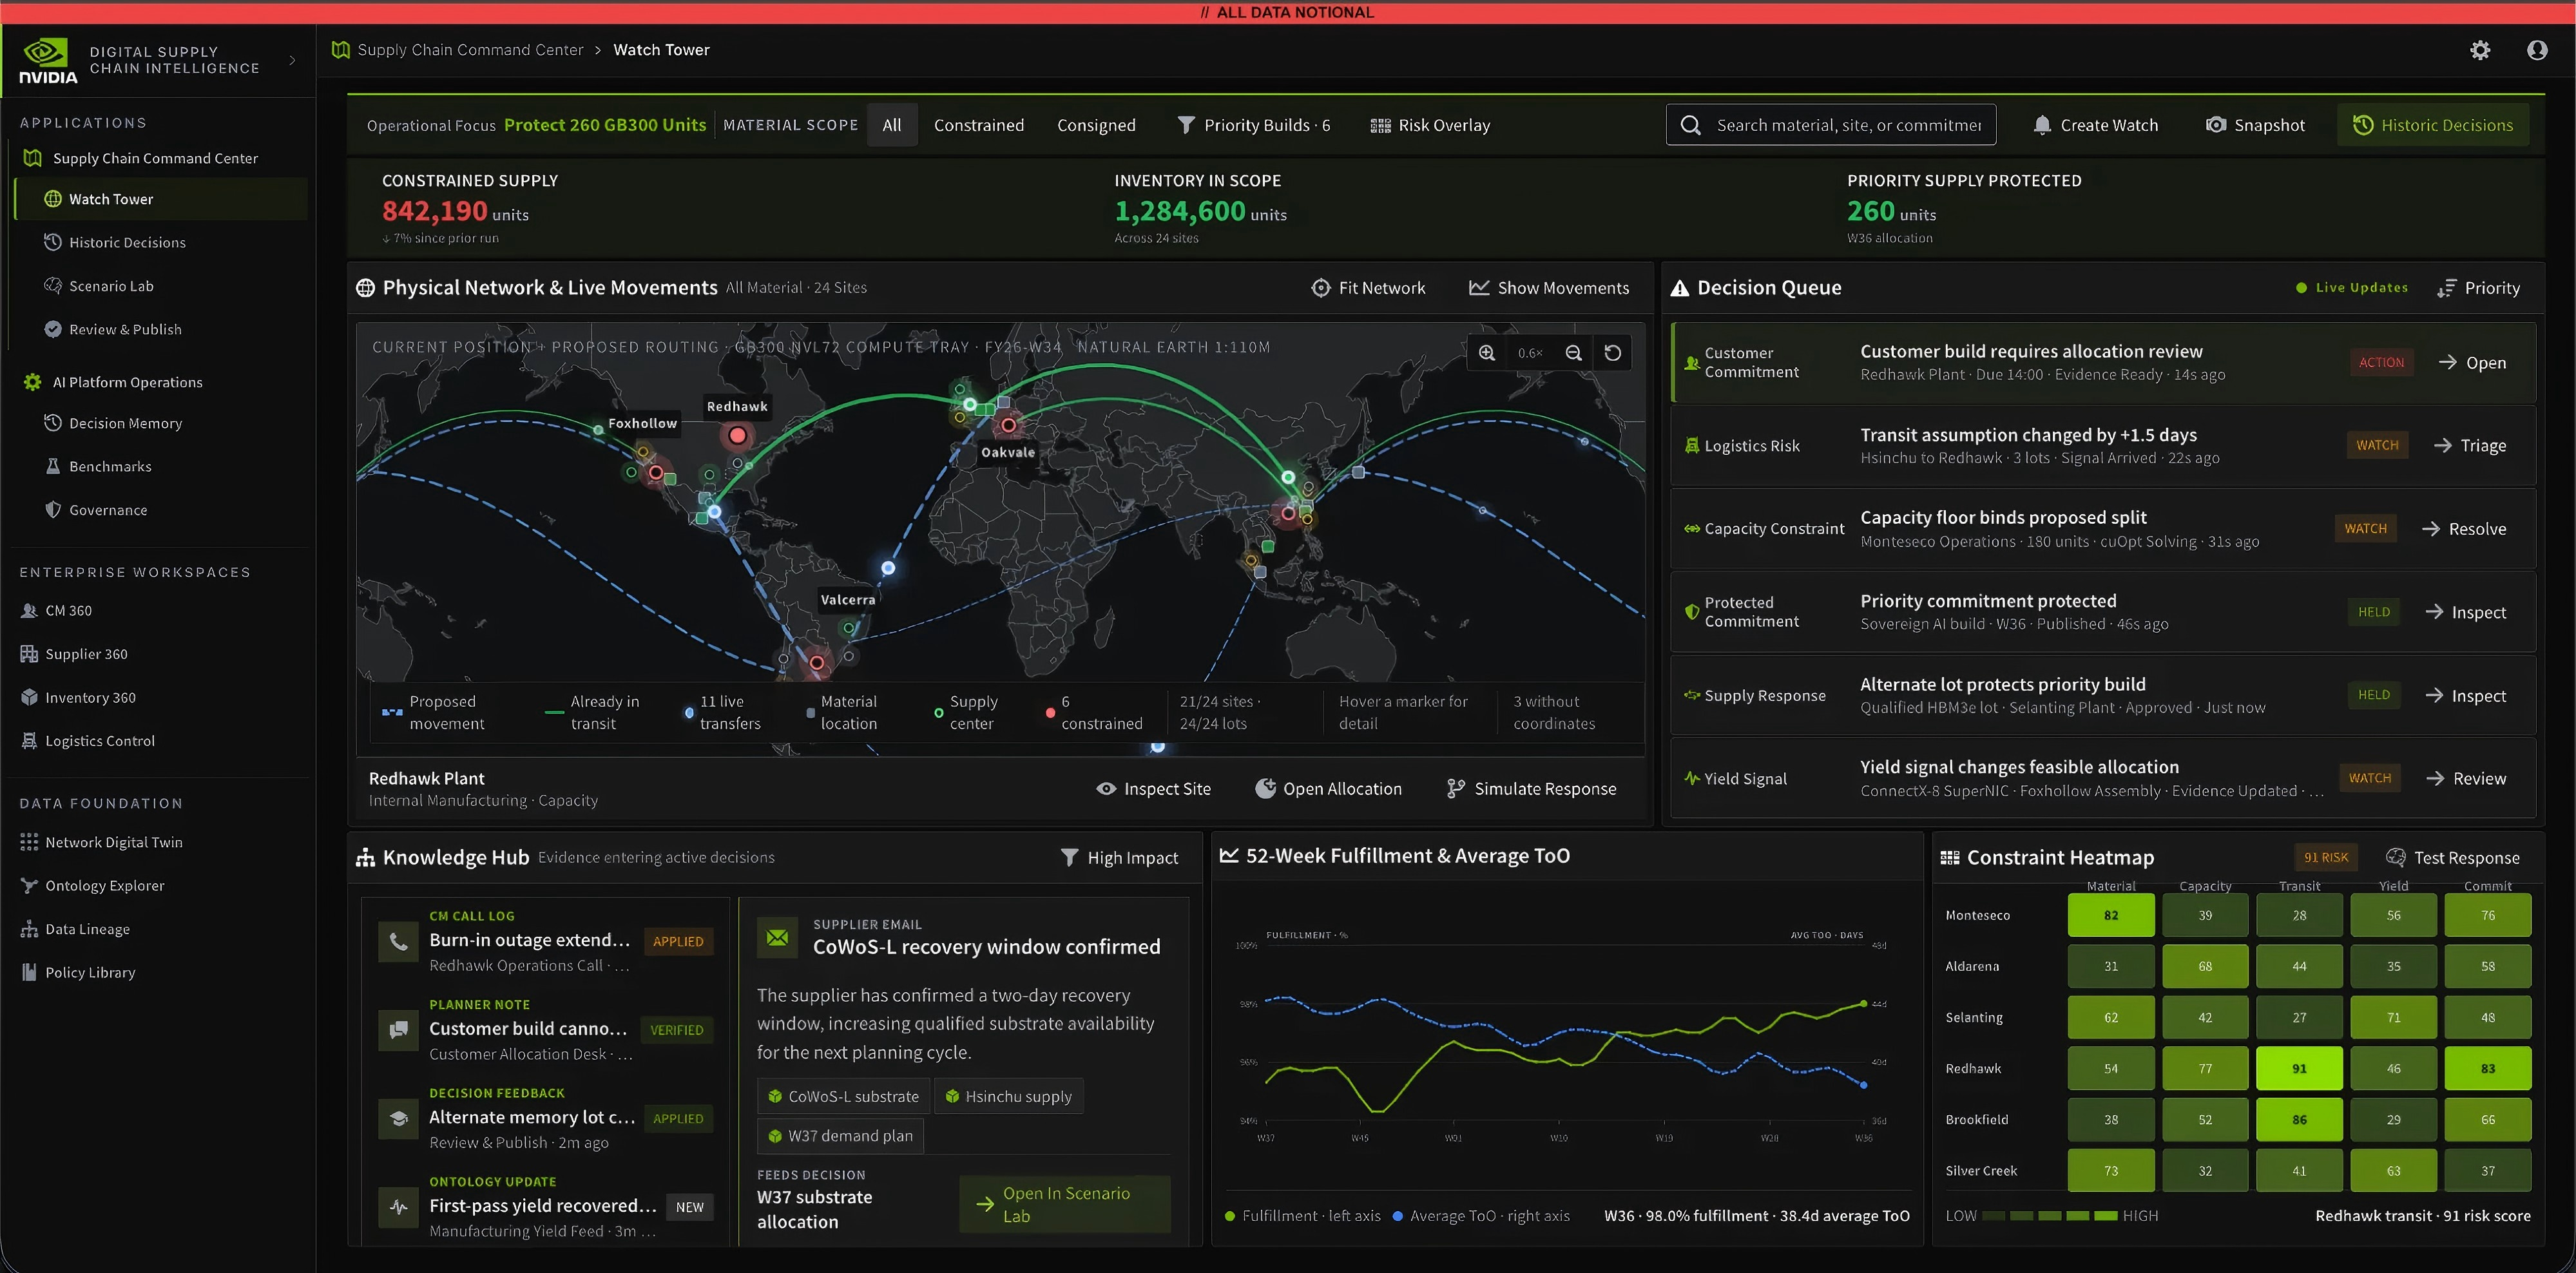Click the Snapshot camera icon
The height and width of the screenshot is (1273, 2576).
click(x=2216, y=125)
